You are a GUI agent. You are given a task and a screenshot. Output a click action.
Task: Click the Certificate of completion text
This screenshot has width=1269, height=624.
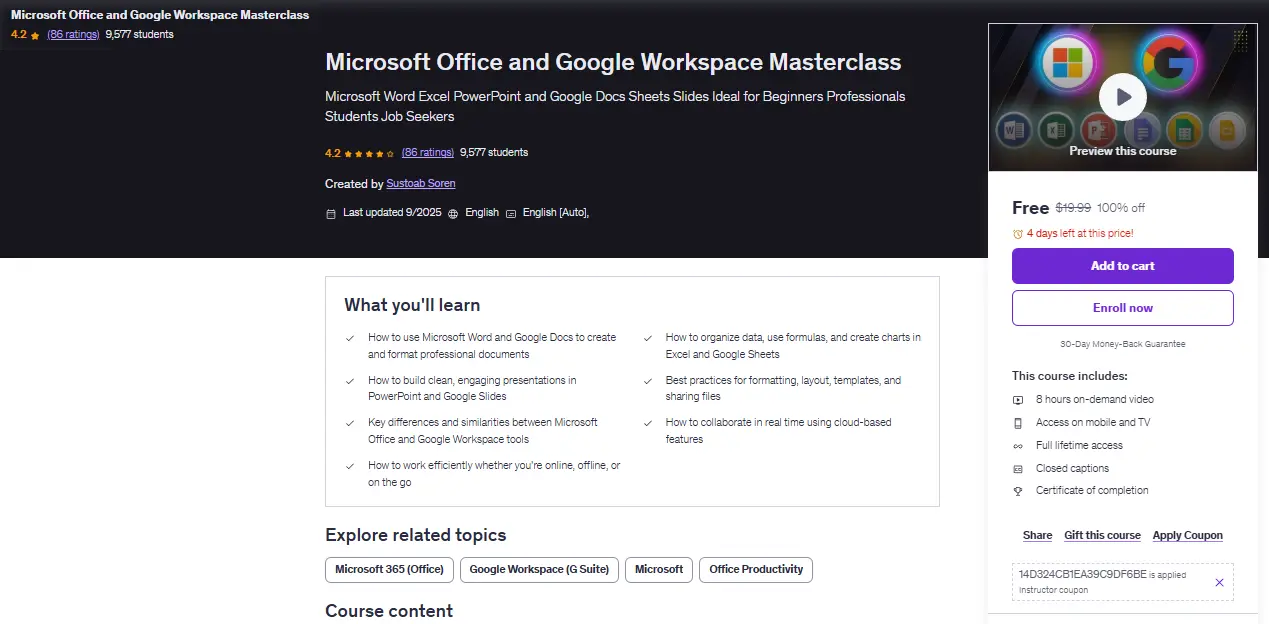pos(1092,491)
